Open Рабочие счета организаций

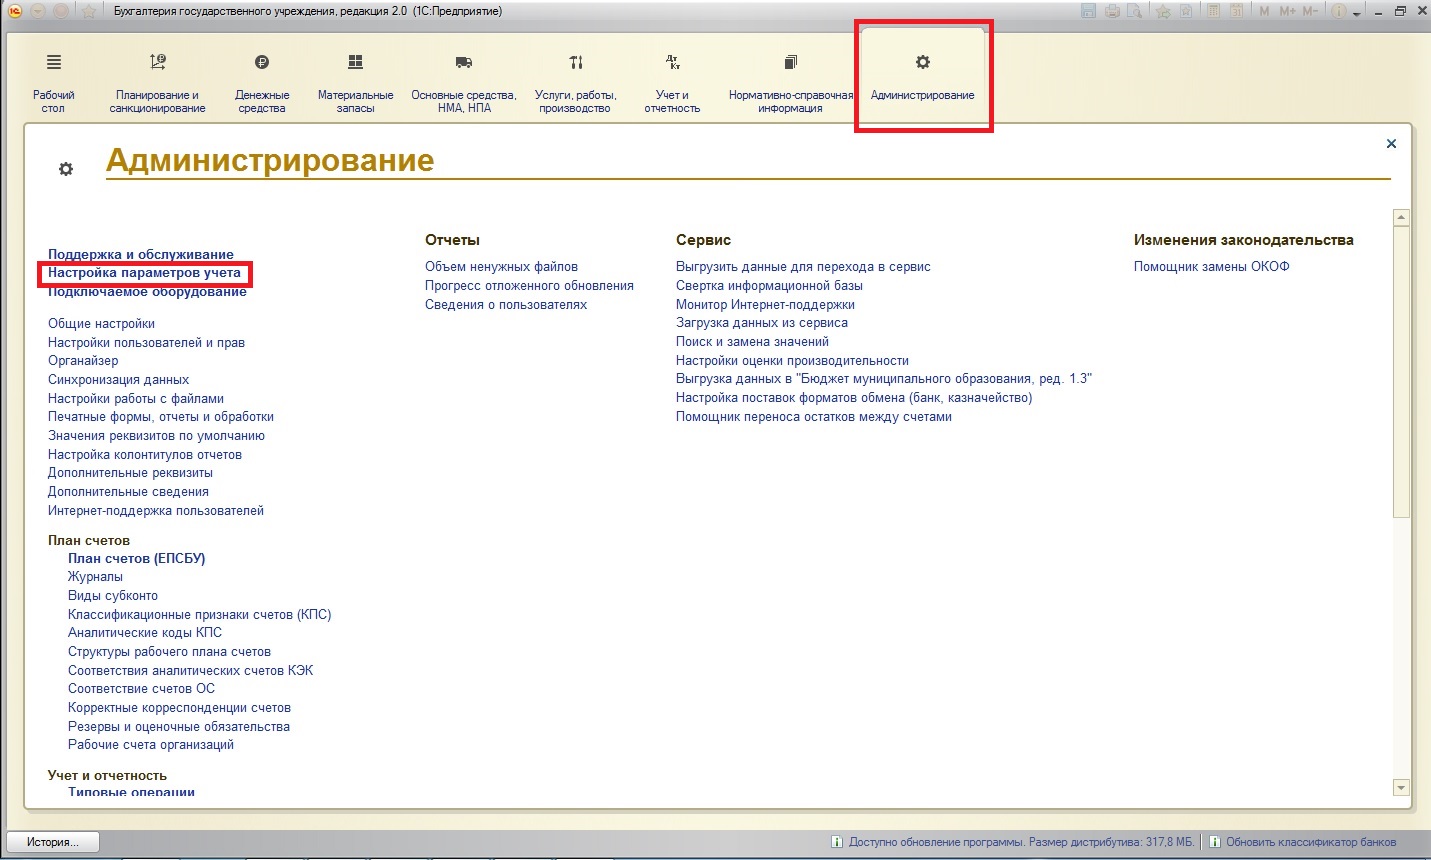coord(151,744)
